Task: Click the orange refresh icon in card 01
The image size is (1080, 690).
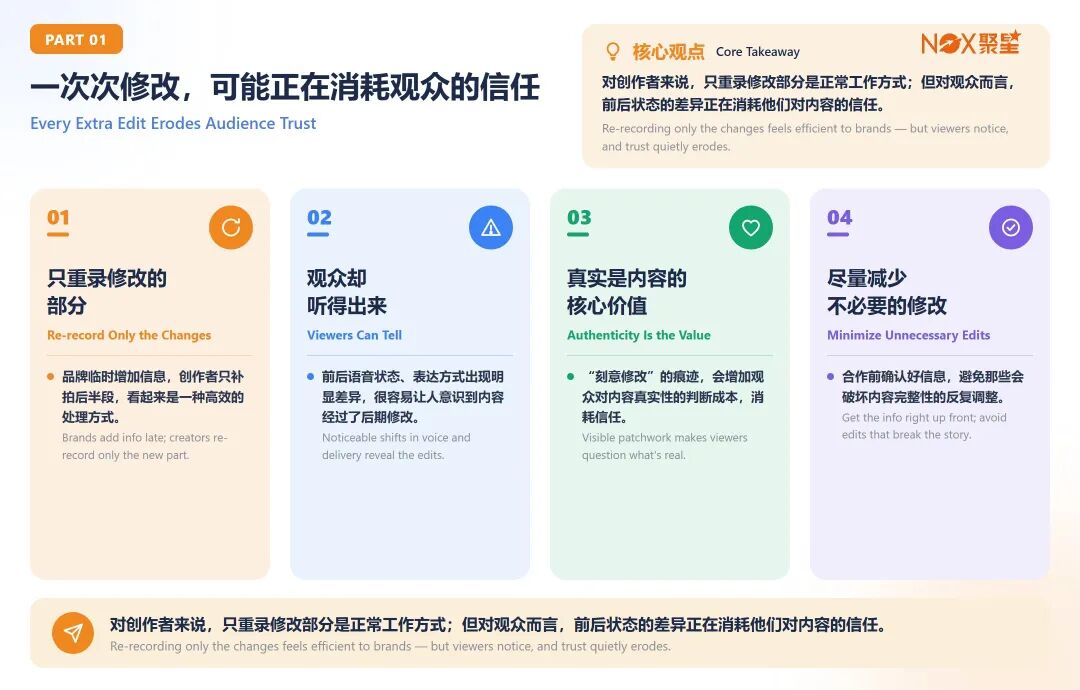Action: pos(231,227)
